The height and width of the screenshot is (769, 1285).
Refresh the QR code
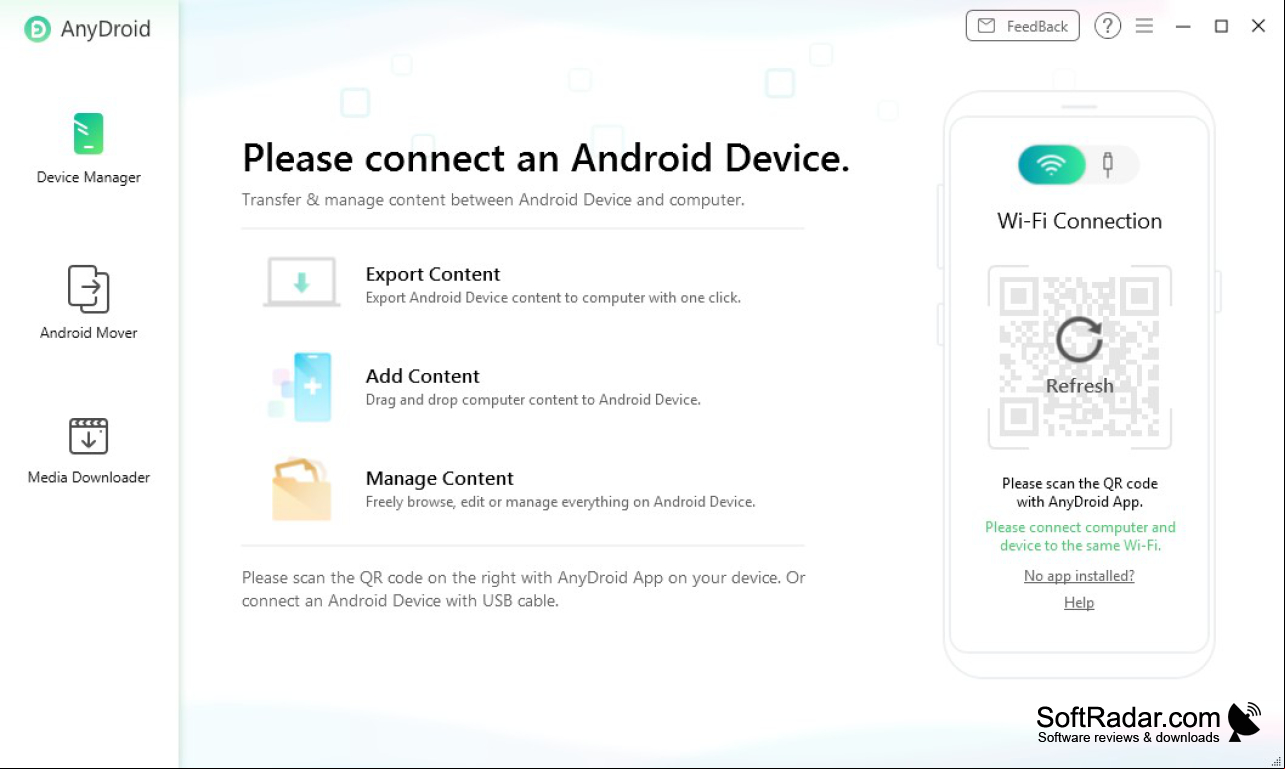1079,357
